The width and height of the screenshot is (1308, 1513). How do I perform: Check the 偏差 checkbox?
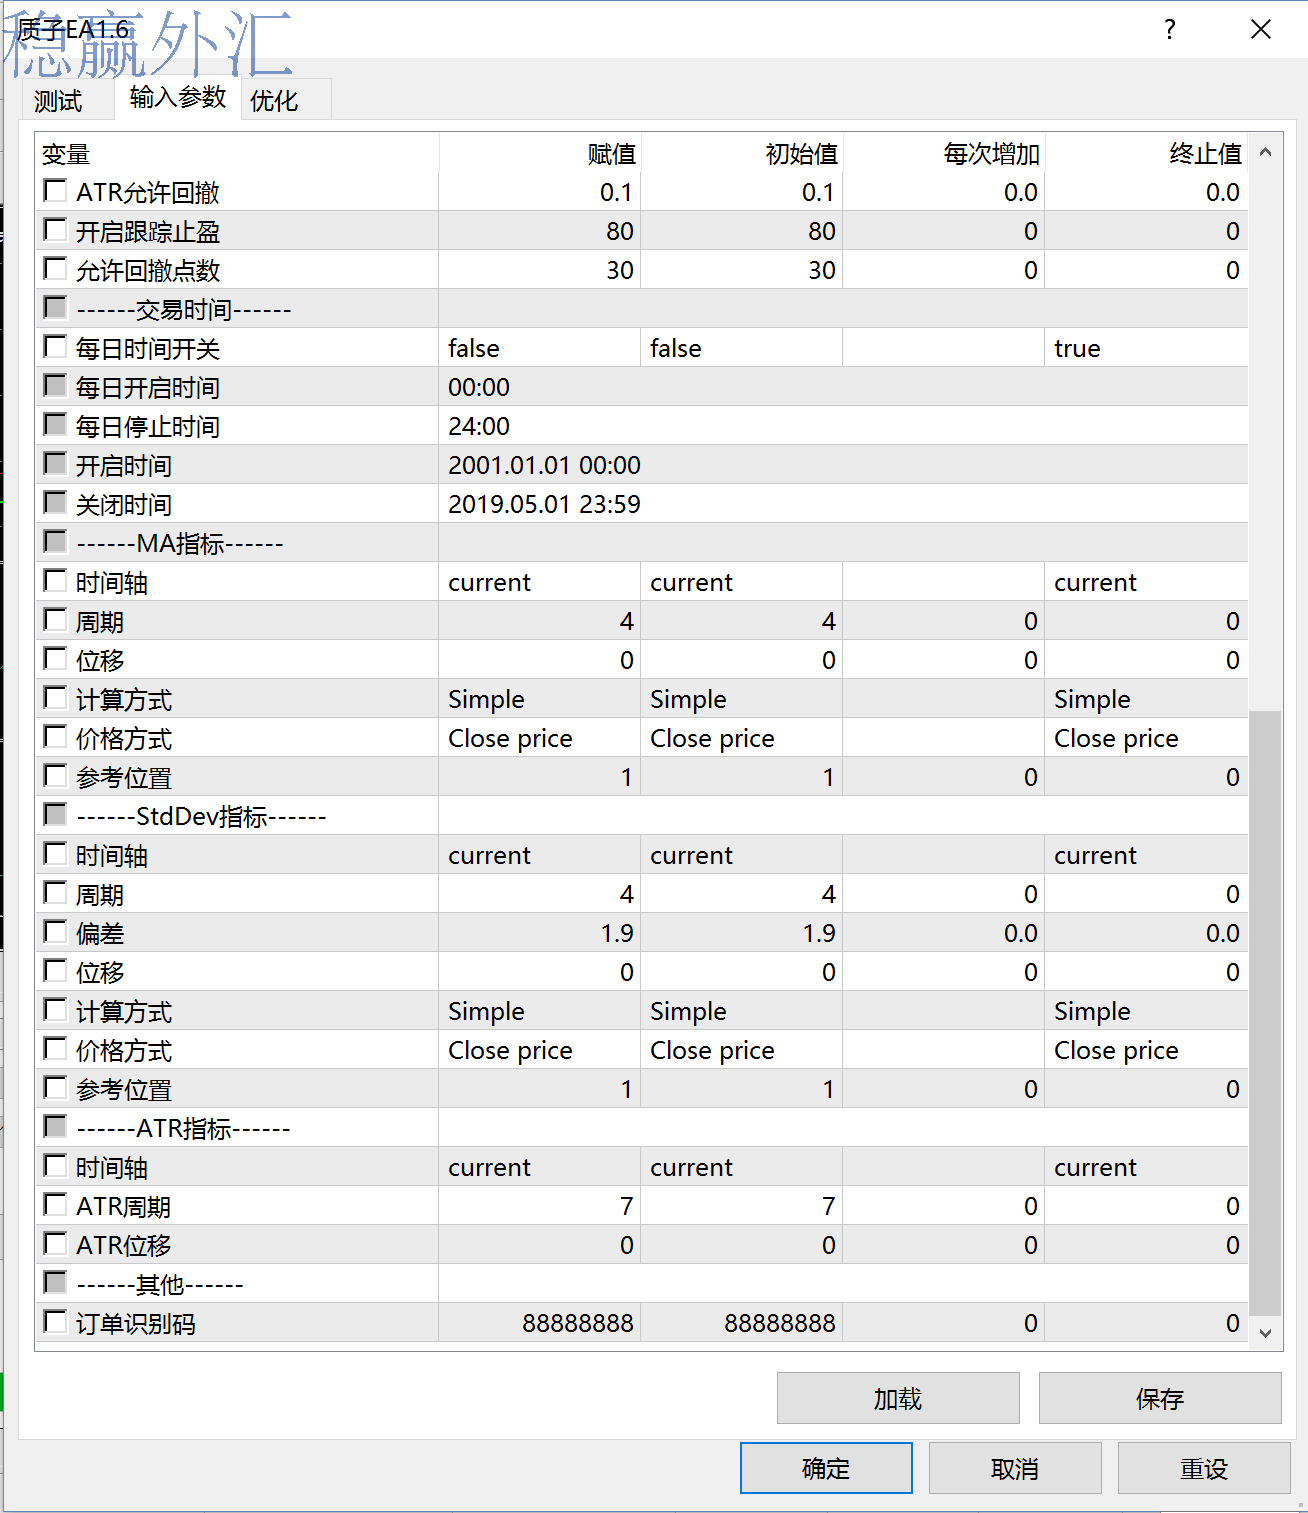[x=56, y=931]
